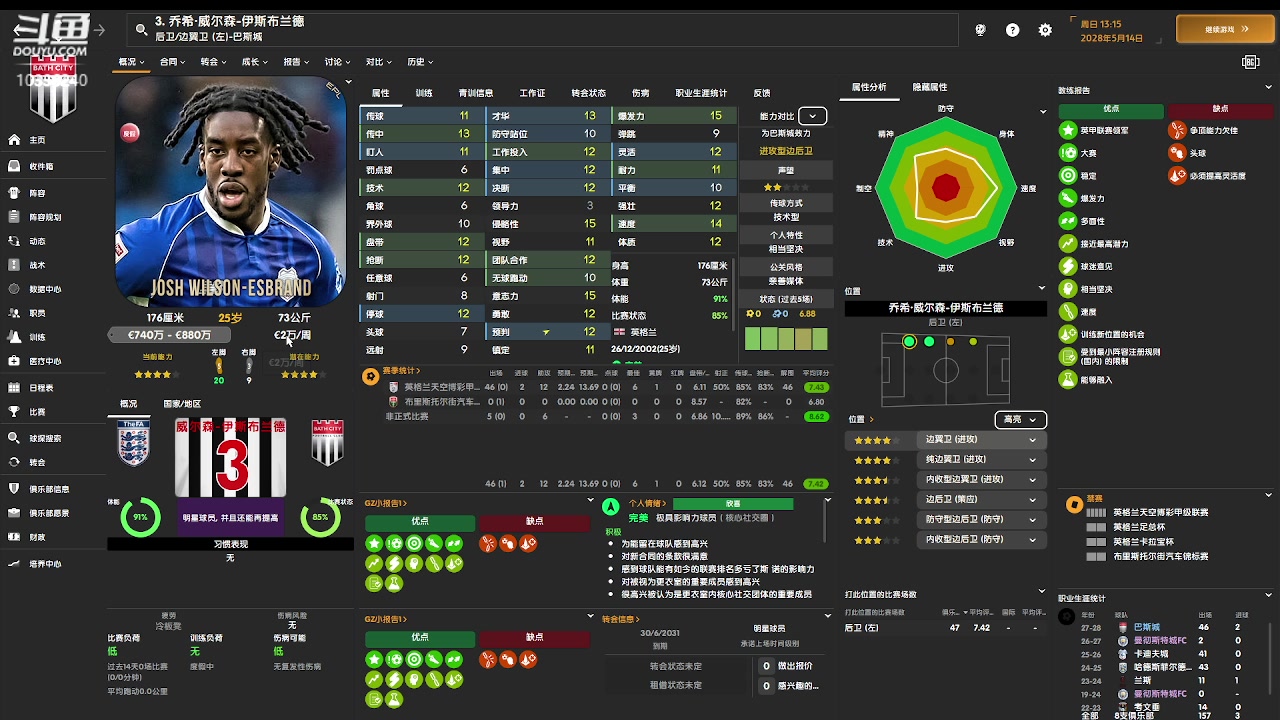The height and width of the screenshot is (720, 1280).
Task: Open the 高亮 highlight dropdown
Action: click(1020, 419)
